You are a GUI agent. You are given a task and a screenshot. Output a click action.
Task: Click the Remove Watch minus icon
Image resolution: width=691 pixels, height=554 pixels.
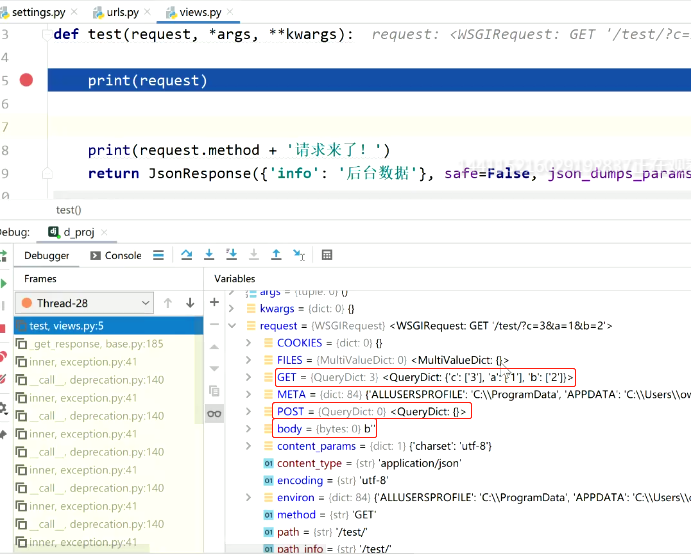coord(215,324)
